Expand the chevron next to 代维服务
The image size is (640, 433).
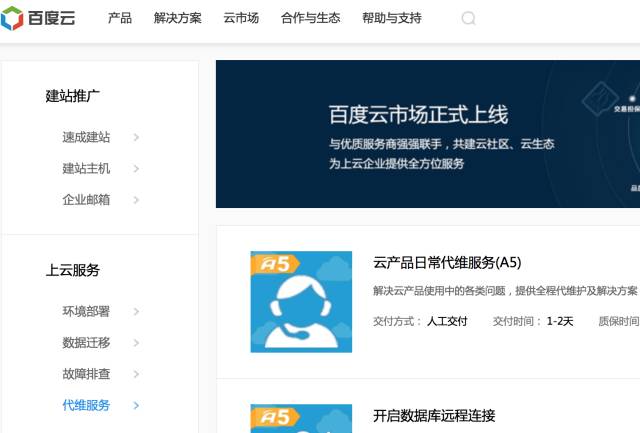point(136,406)
